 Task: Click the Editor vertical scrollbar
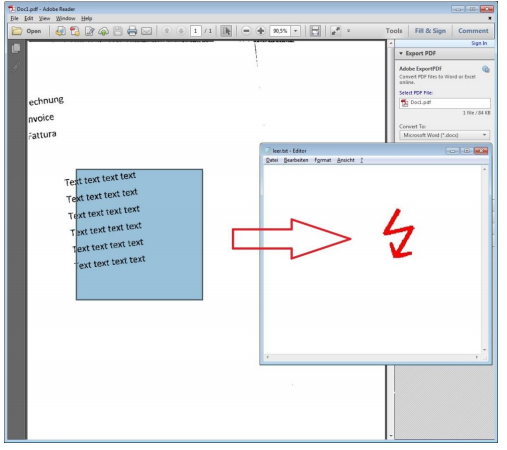click(484, 260)
